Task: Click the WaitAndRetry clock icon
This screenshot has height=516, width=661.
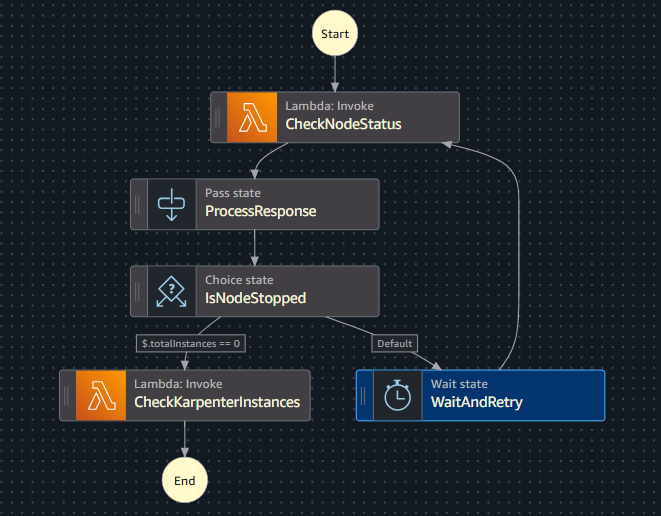Action: 398,395
